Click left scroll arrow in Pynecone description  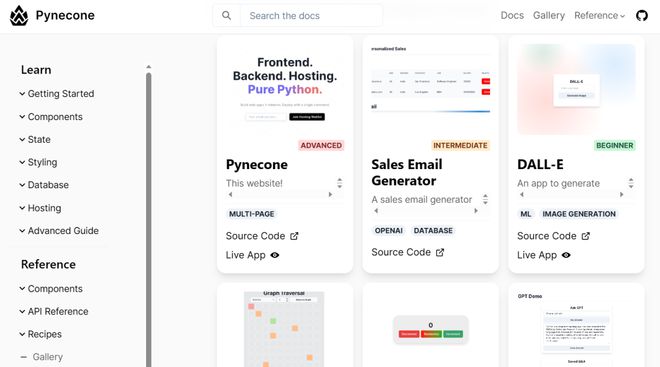pos(230,194)
